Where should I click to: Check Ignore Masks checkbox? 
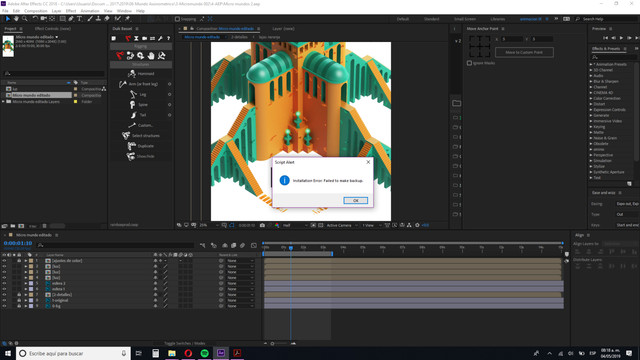point(469,63)
